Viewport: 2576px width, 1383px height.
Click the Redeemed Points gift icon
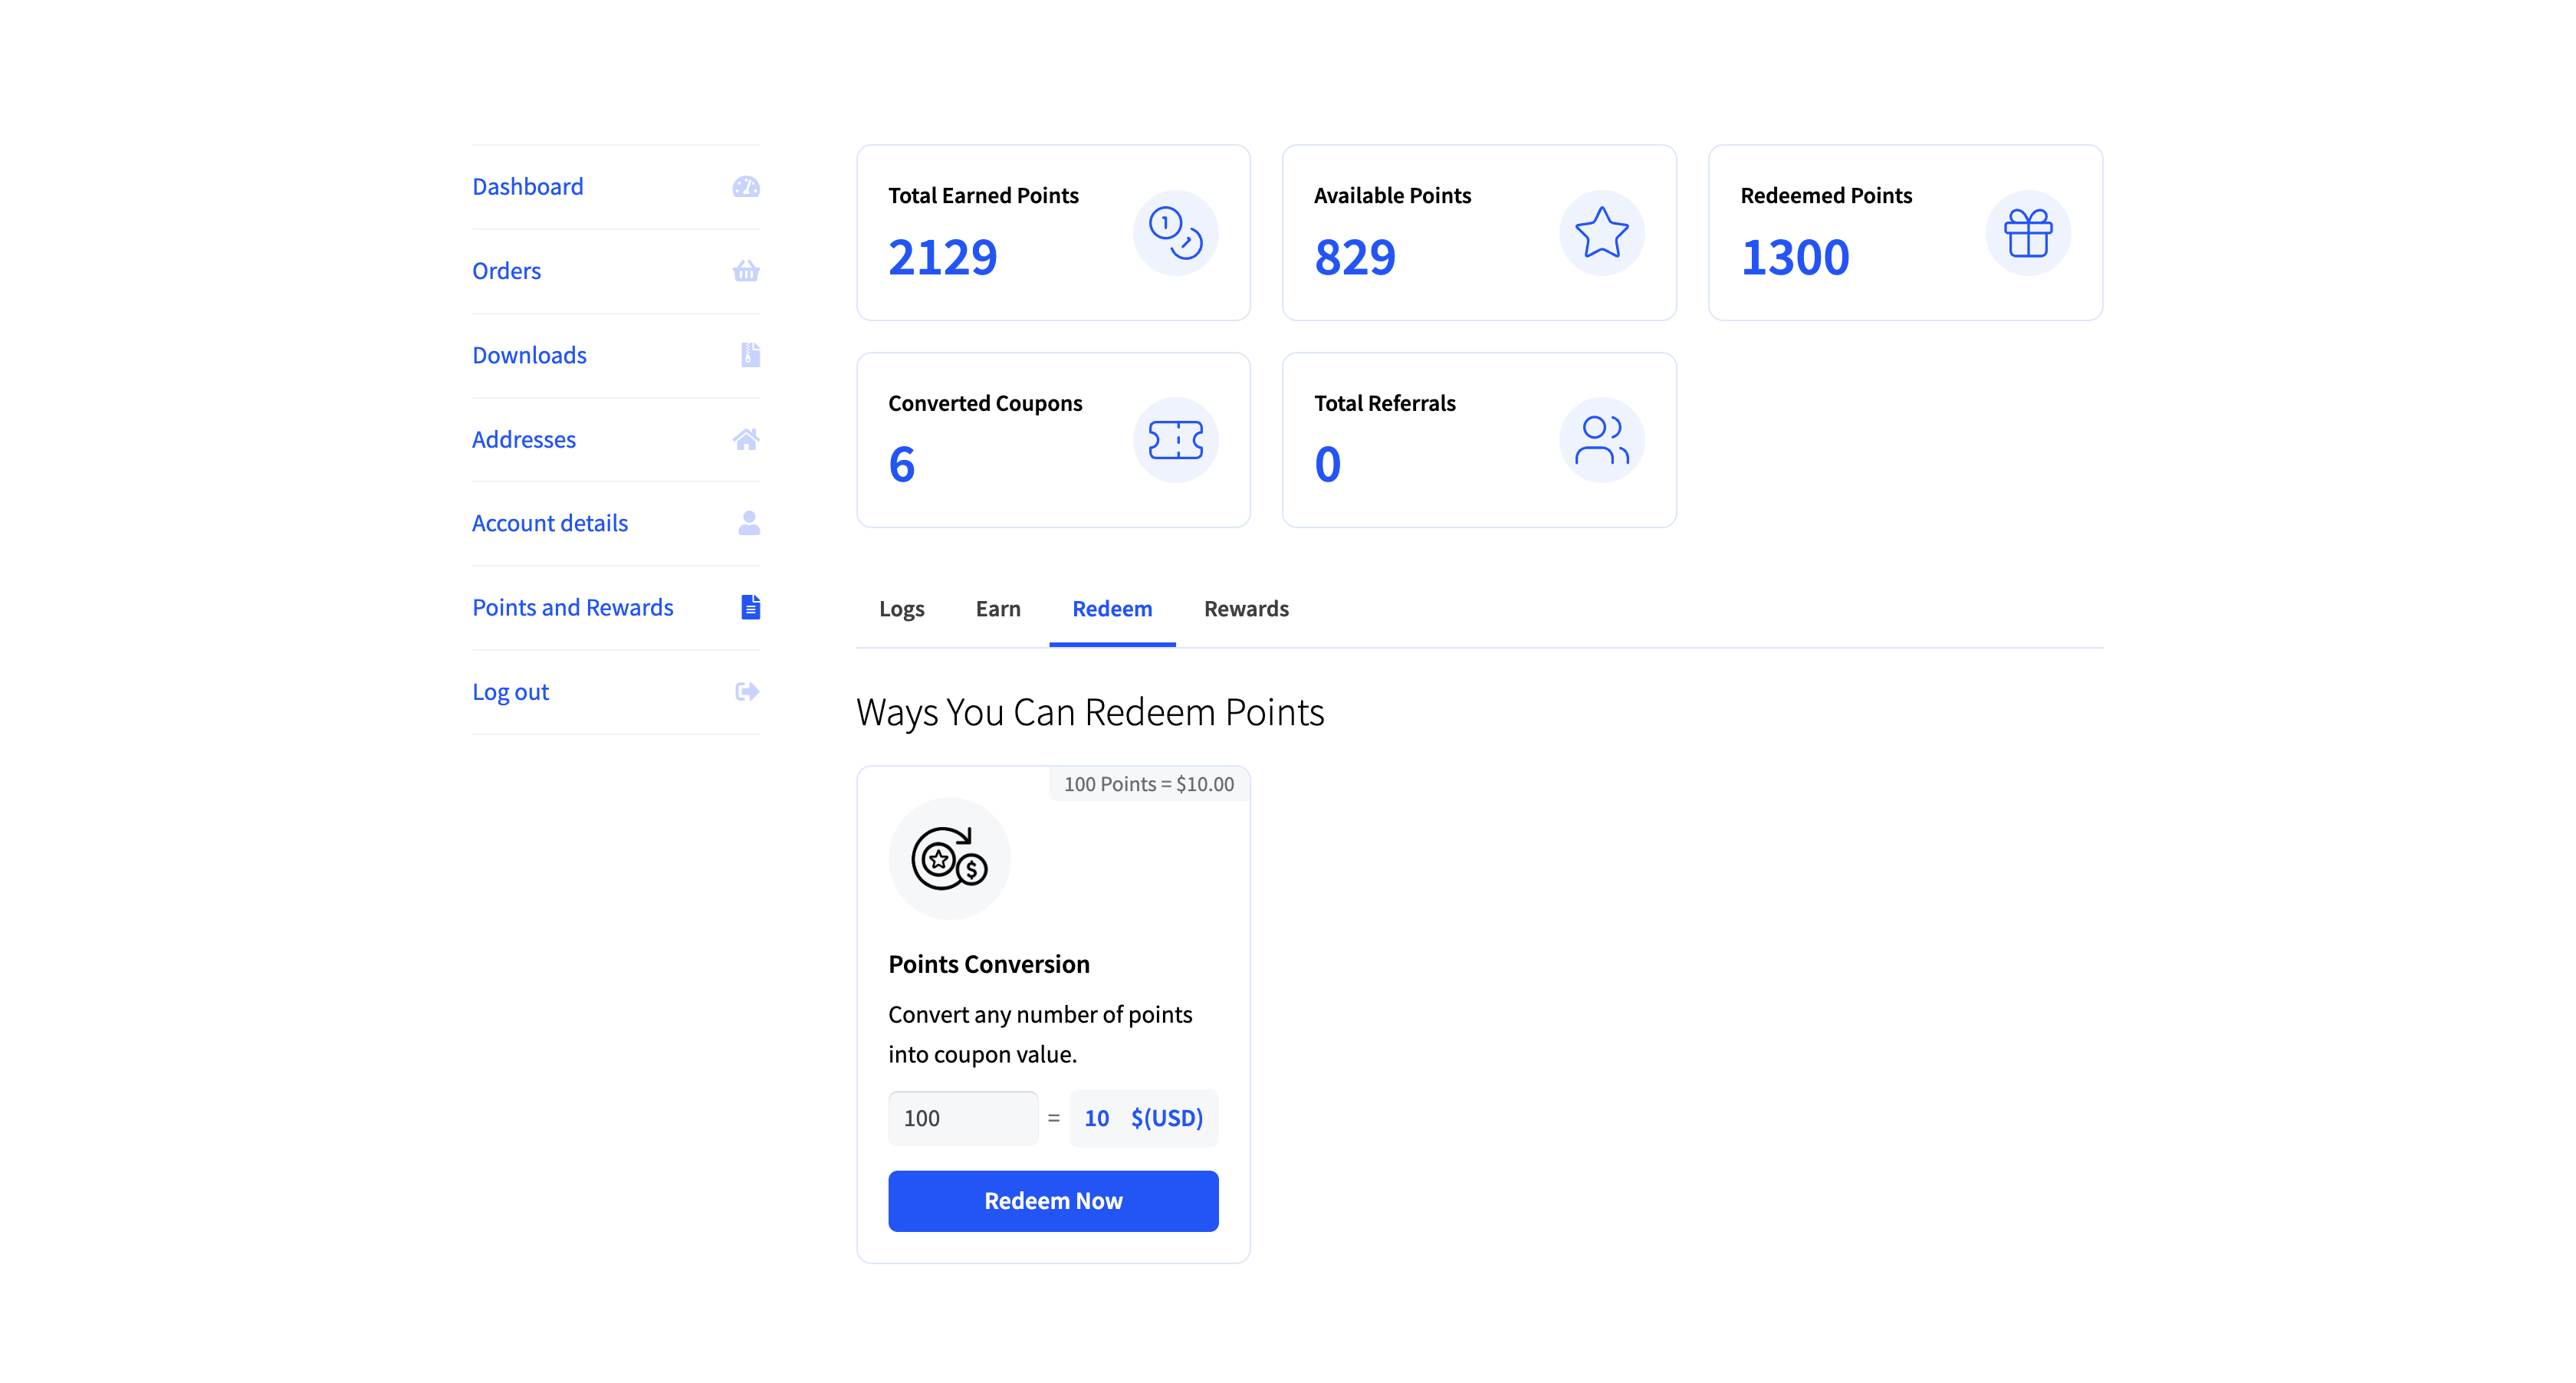point(2027,232)
